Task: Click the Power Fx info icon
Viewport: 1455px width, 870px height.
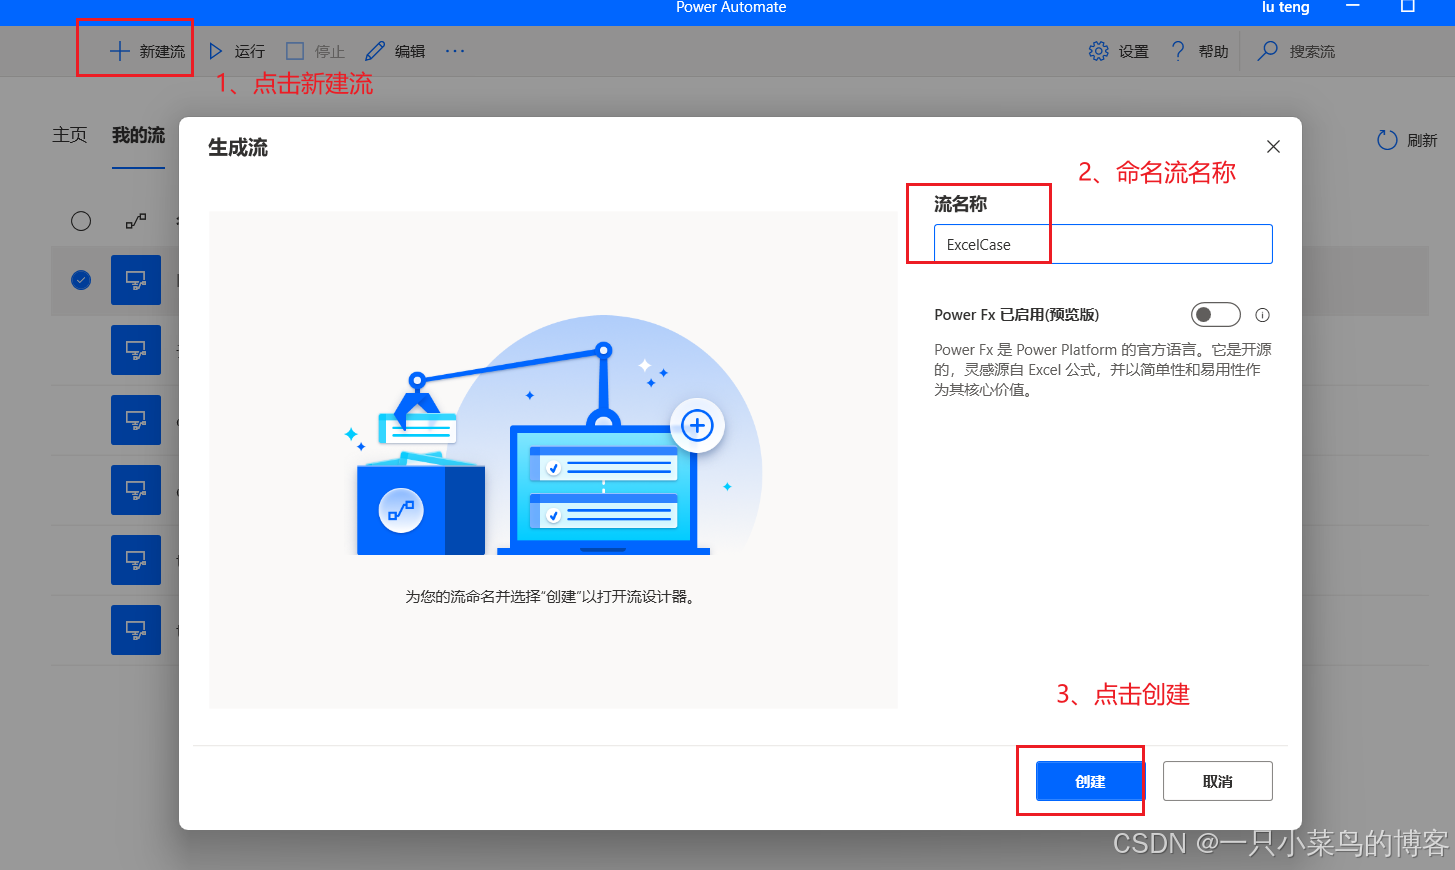Action: (x=1263, y=315)
